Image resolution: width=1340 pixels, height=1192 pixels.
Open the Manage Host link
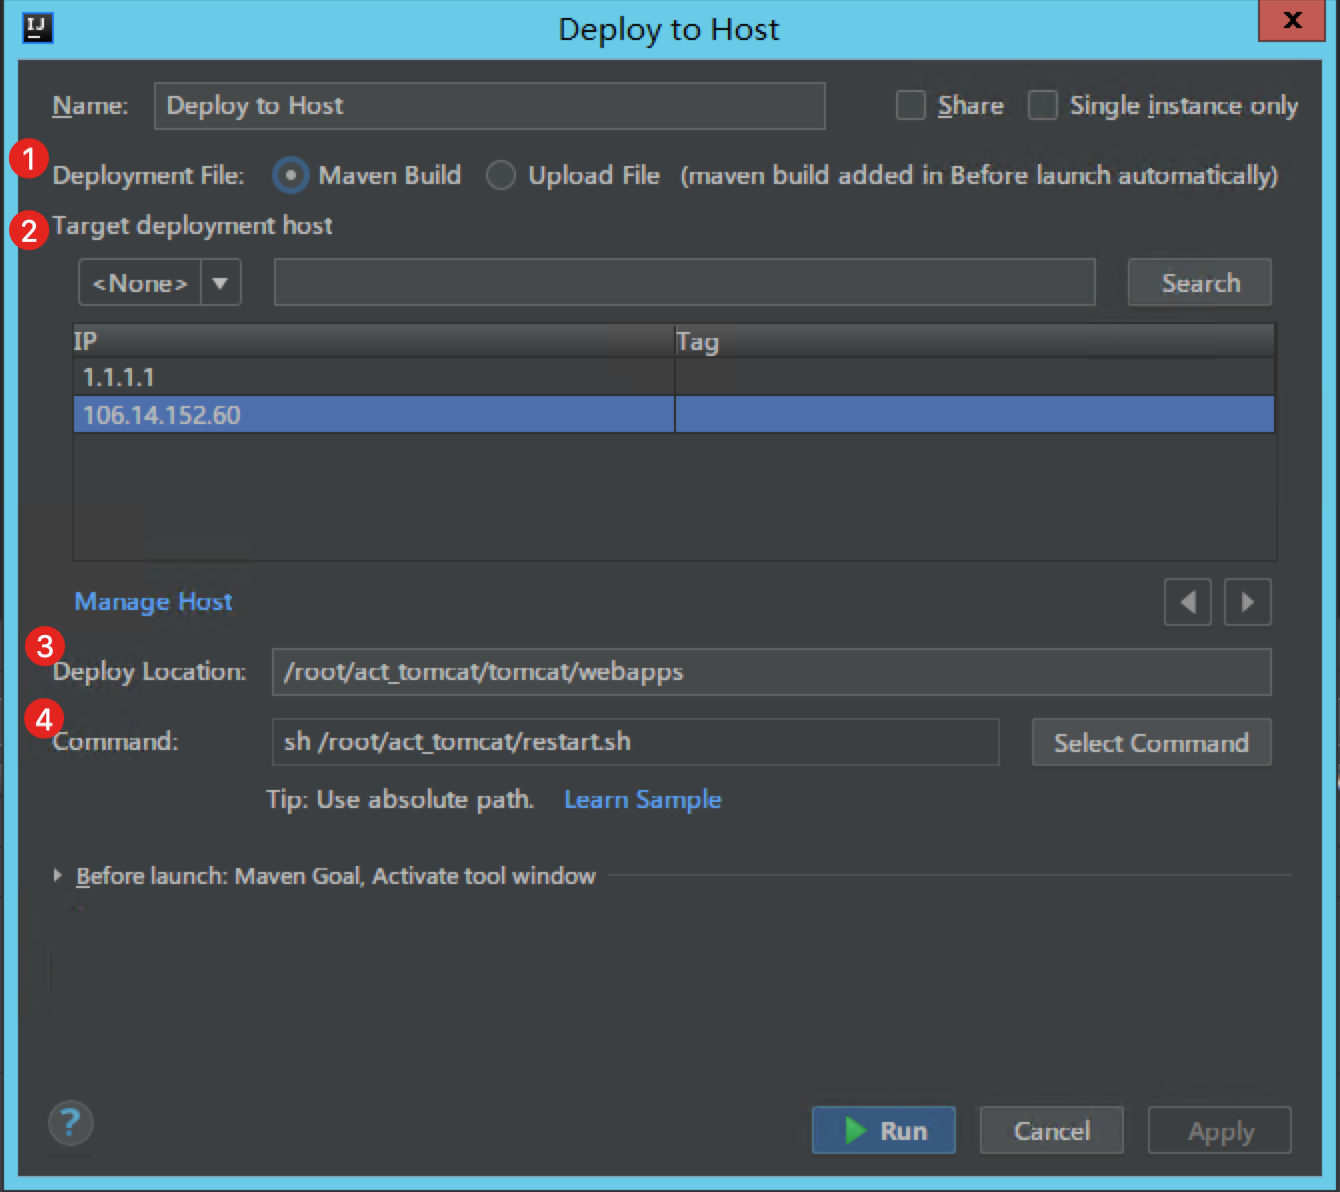pos(152,601)
